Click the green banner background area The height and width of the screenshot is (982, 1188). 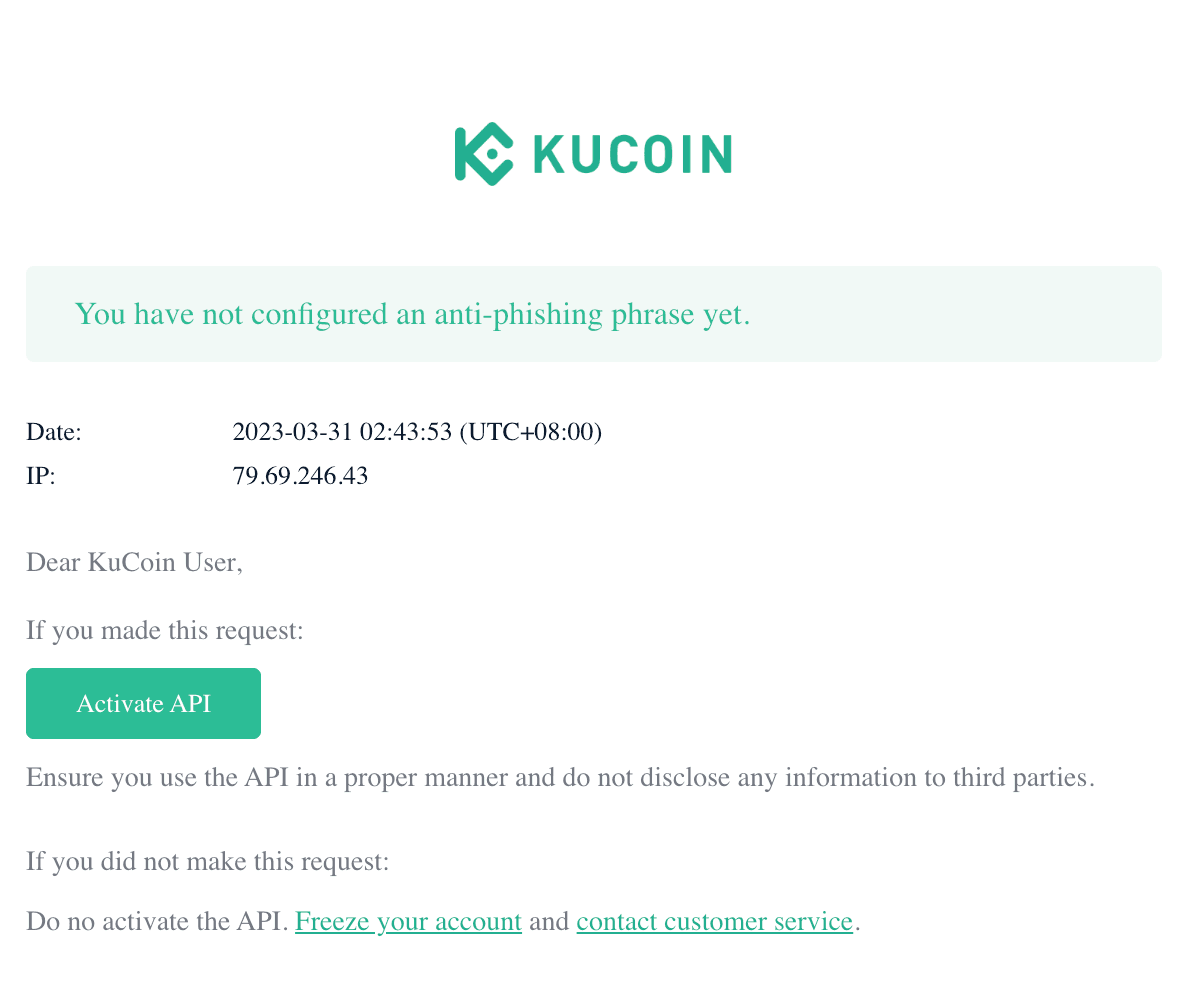950,313
